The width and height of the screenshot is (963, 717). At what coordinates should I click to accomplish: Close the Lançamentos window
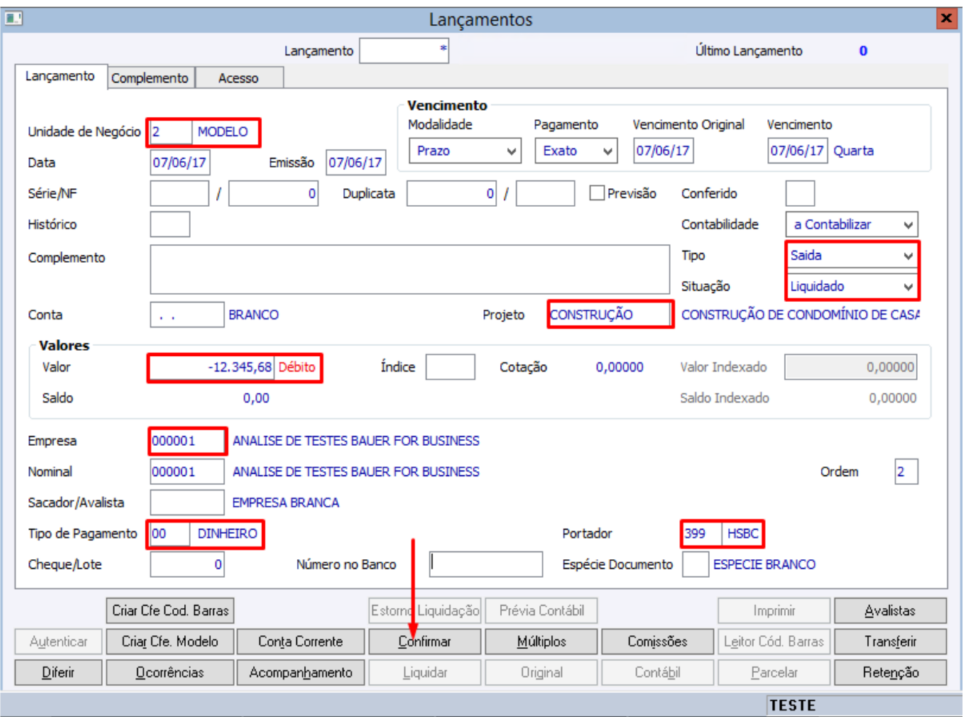(x=946, y=18)
